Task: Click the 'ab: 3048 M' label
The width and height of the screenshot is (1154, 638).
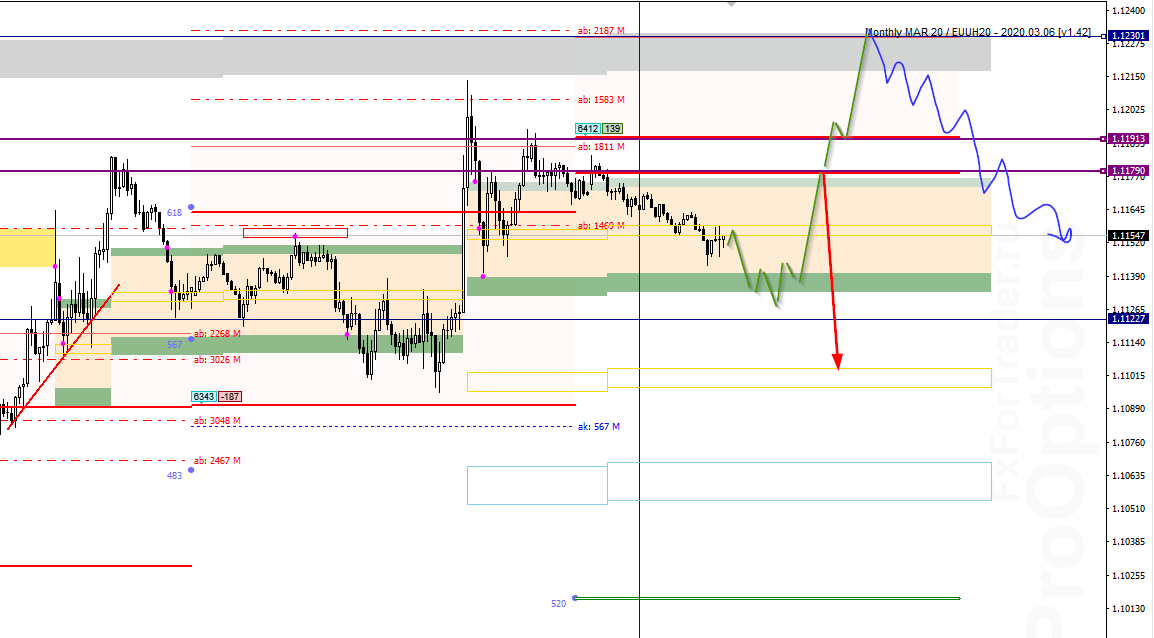Action: point(217,421)
